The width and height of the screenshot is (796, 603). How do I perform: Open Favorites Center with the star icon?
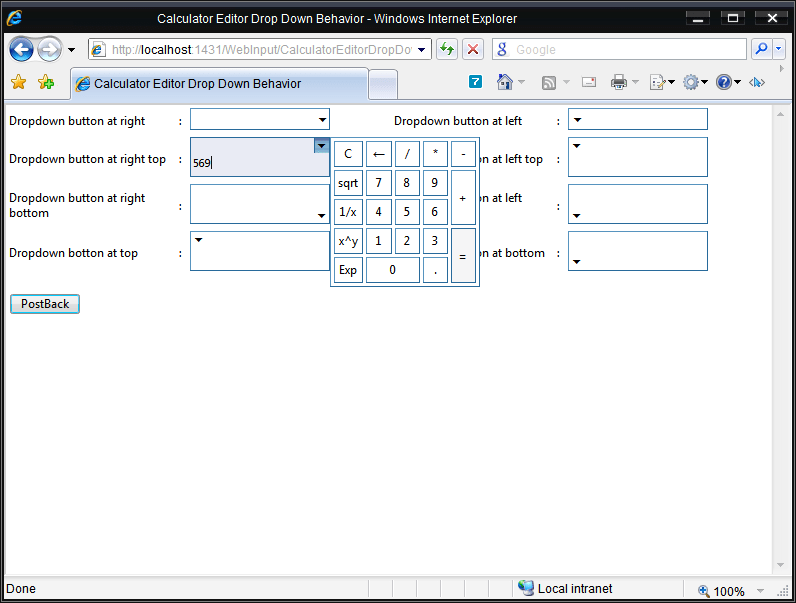pyautogui.click(x=18, y=83)
